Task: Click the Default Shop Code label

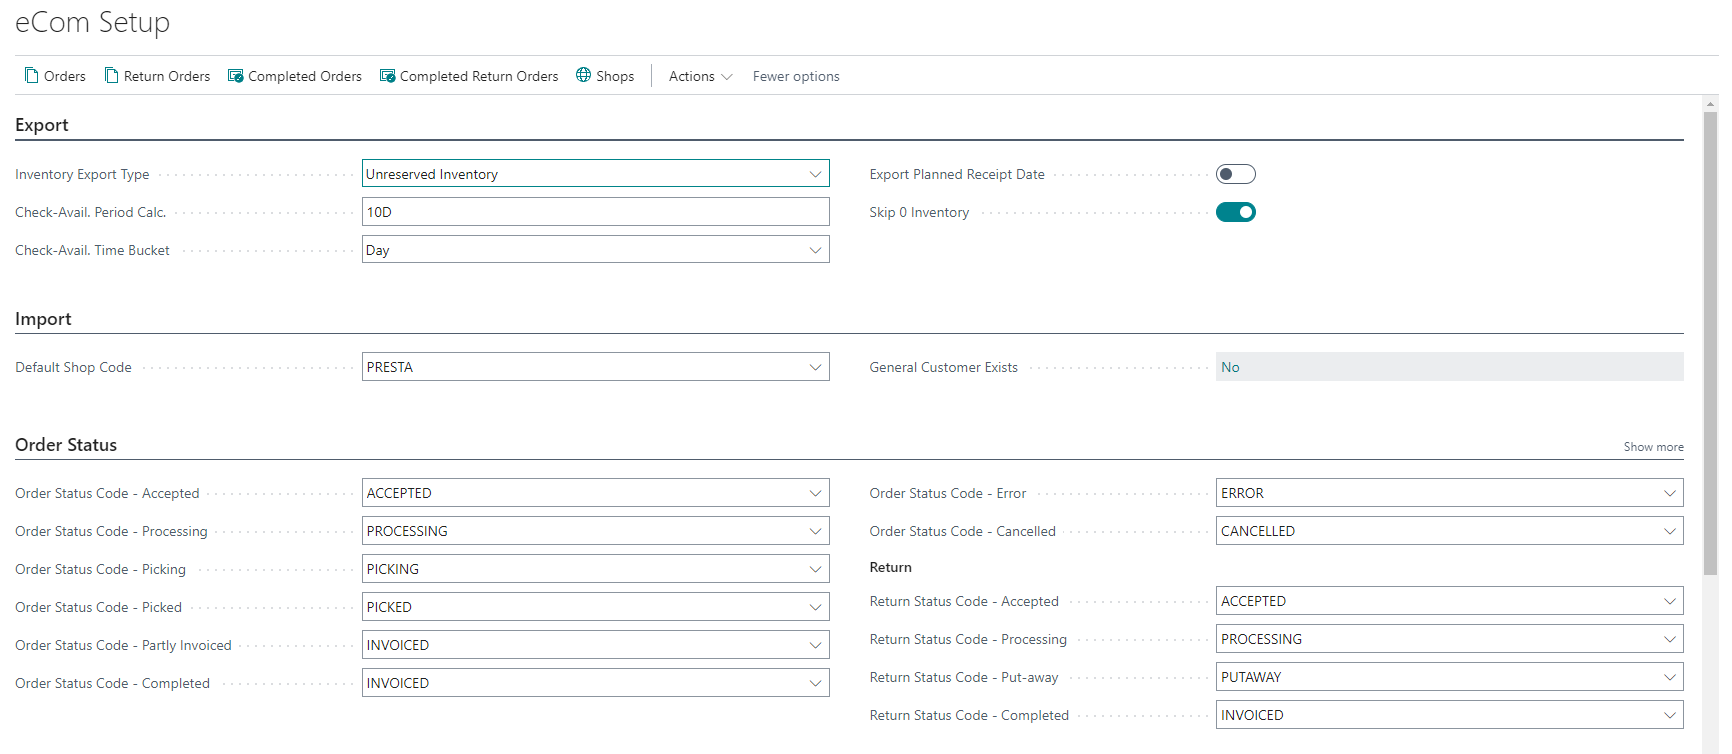Action: 73,367
